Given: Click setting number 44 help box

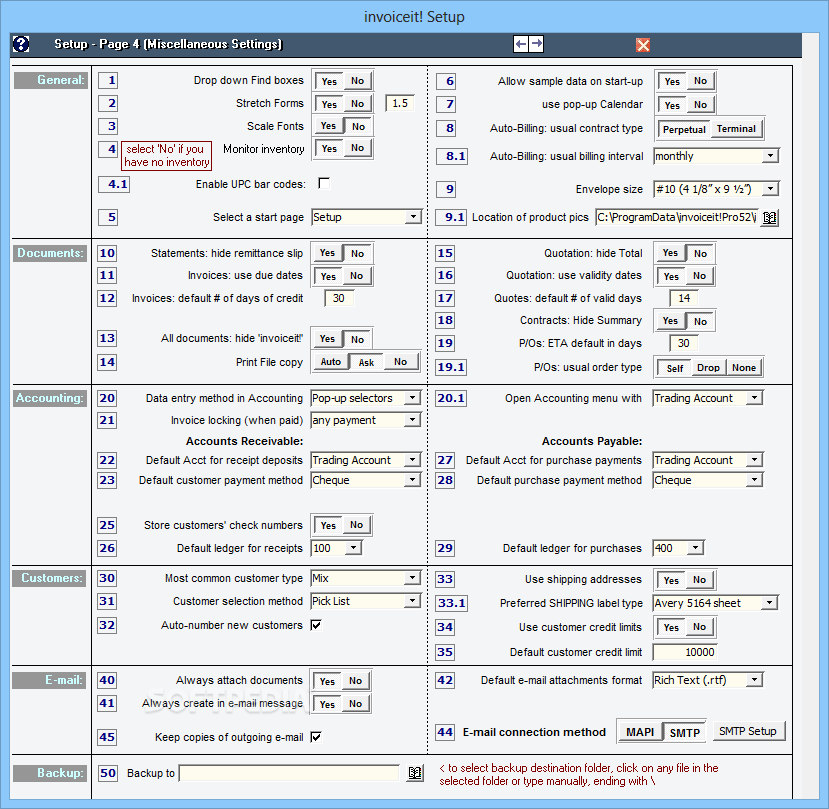Looking at the screenshot, I should pos(445,732).
